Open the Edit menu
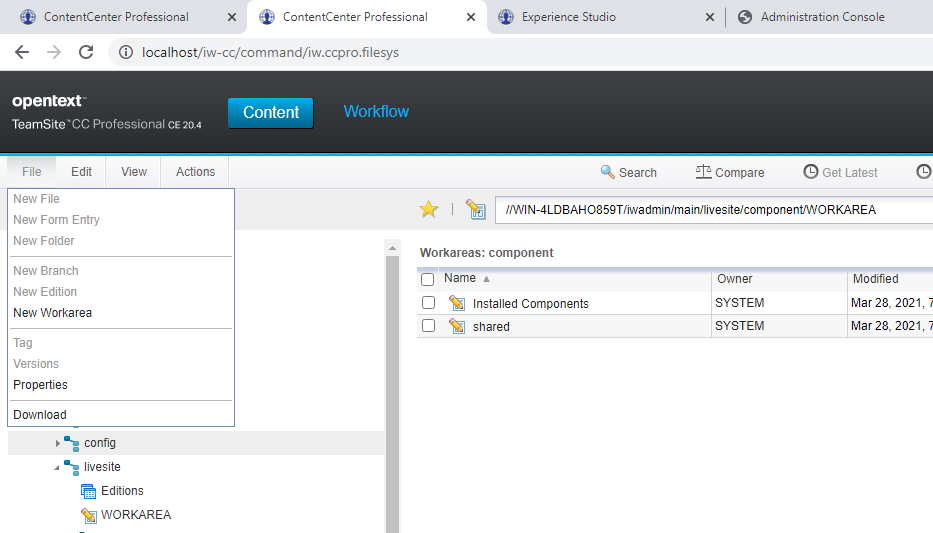The image size is (933, 533). [x=82, y=171]
